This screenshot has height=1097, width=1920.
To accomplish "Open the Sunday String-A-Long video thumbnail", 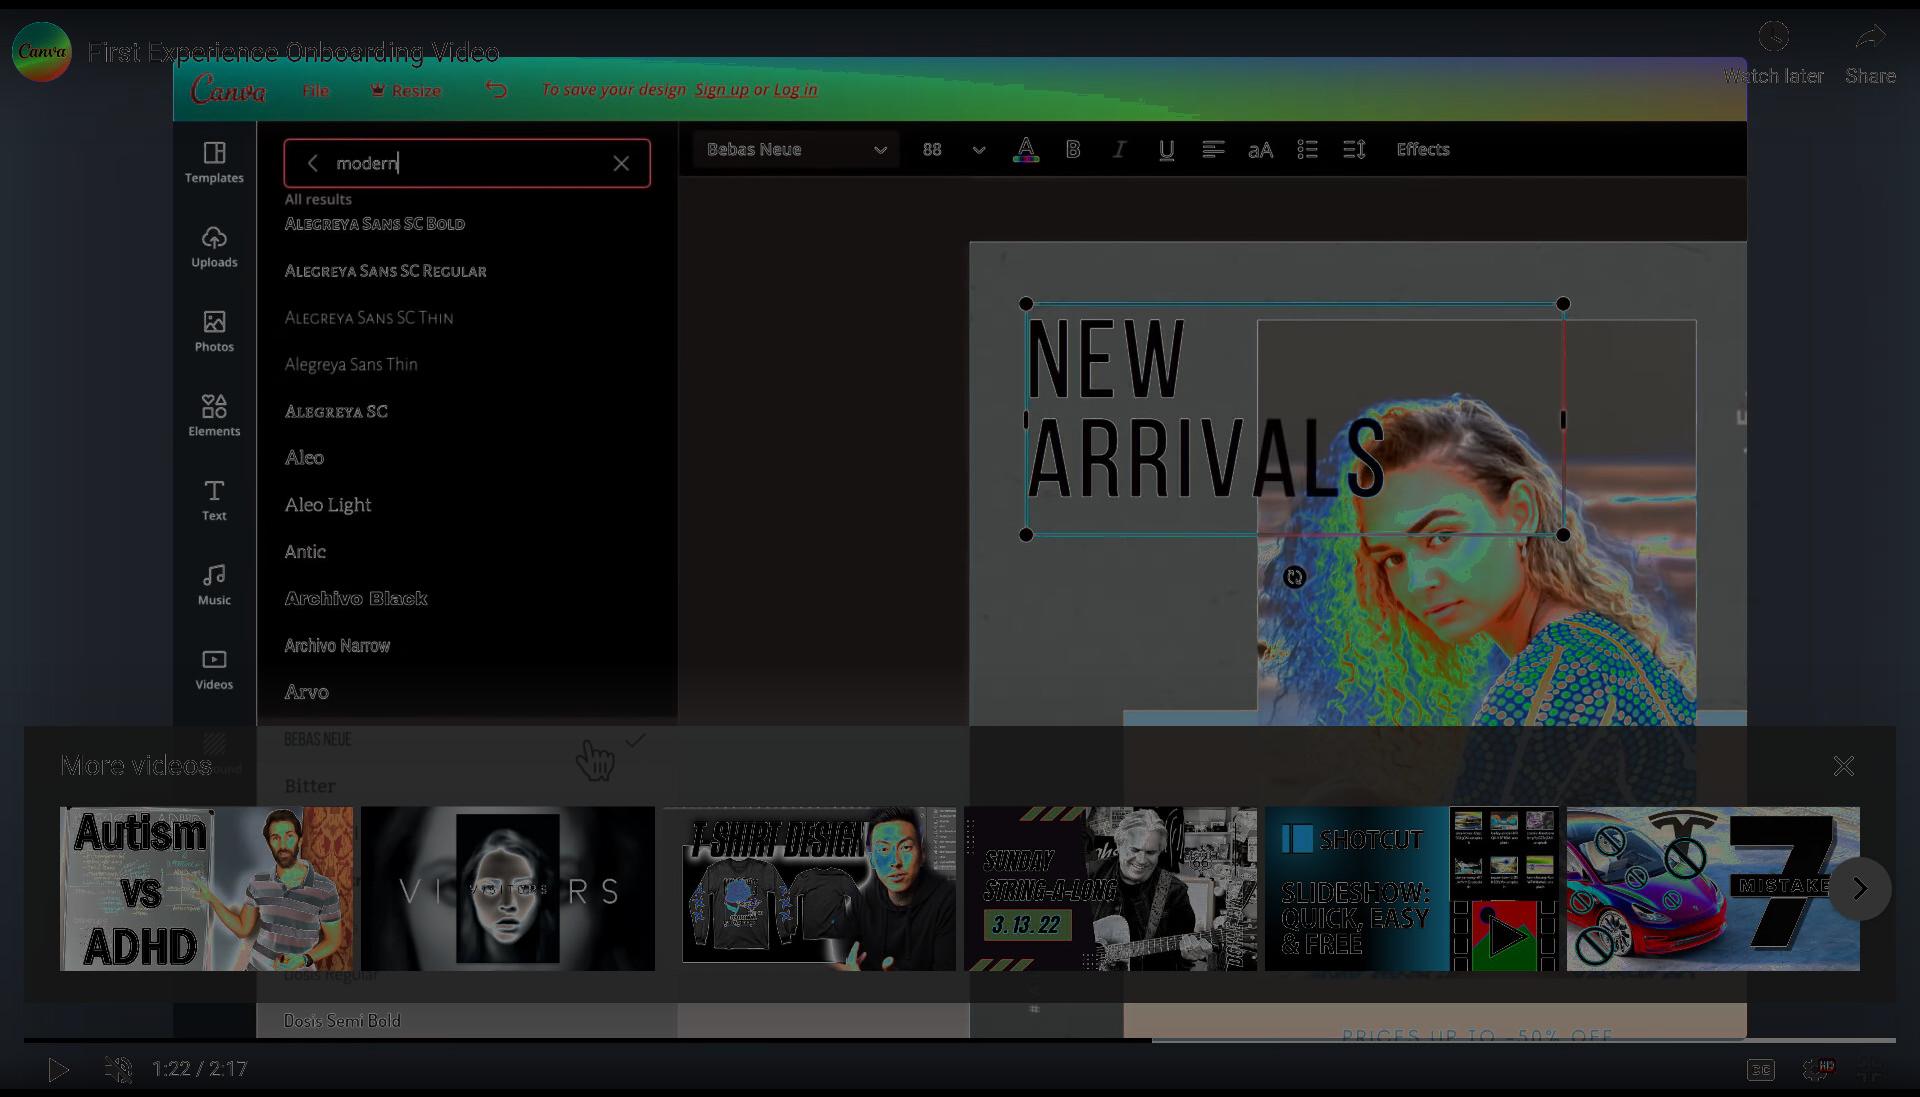I will tap(1110, 889).
